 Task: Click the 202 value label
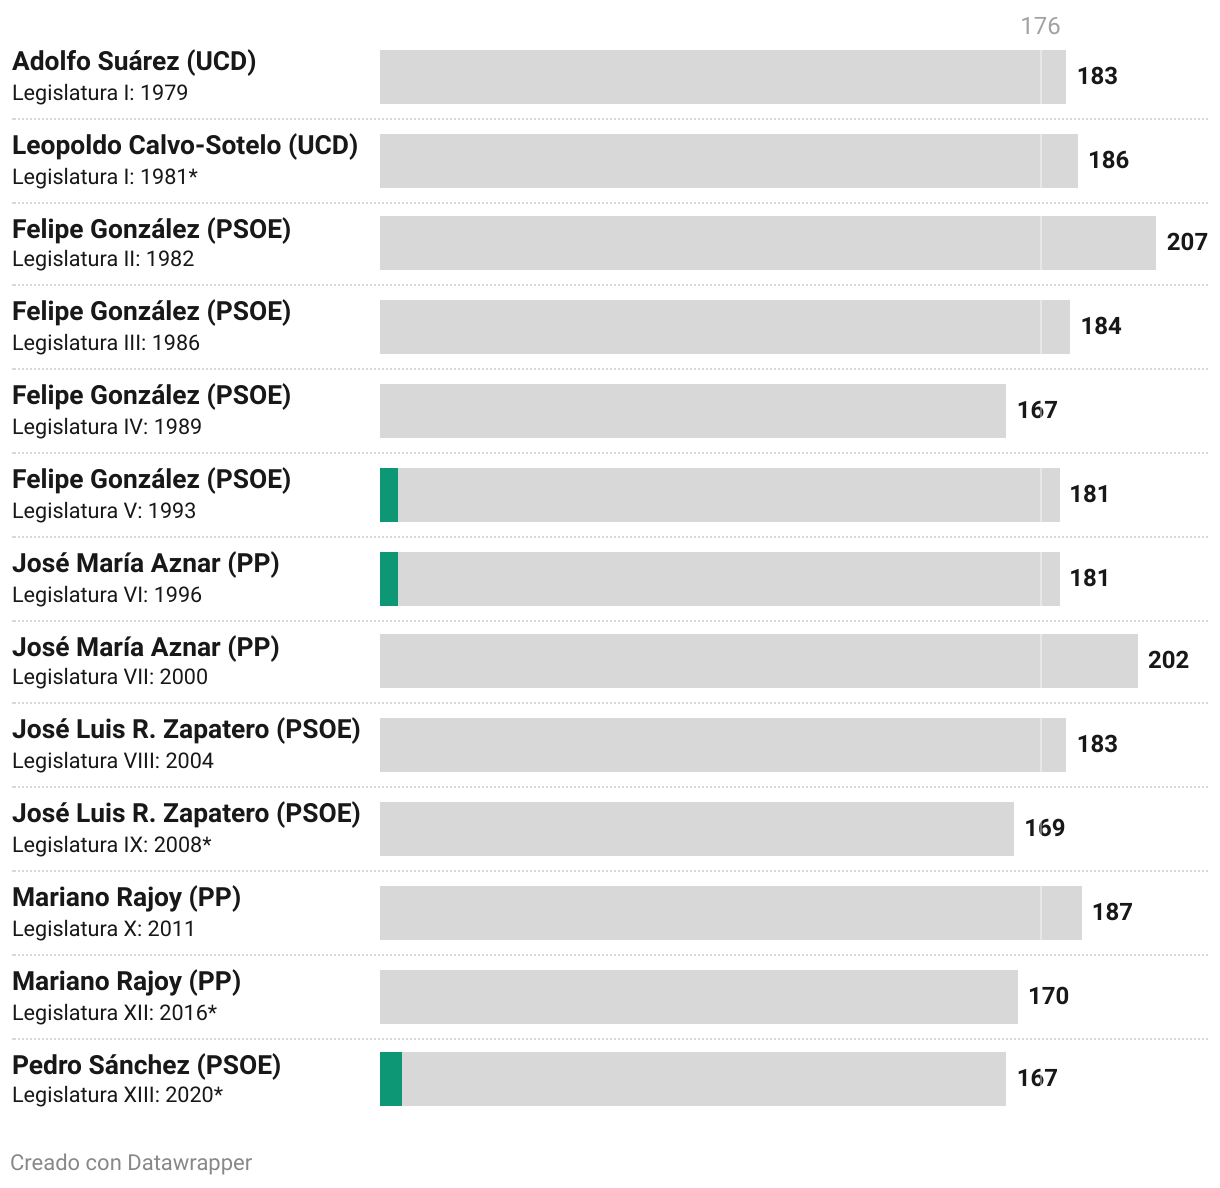1168,660
